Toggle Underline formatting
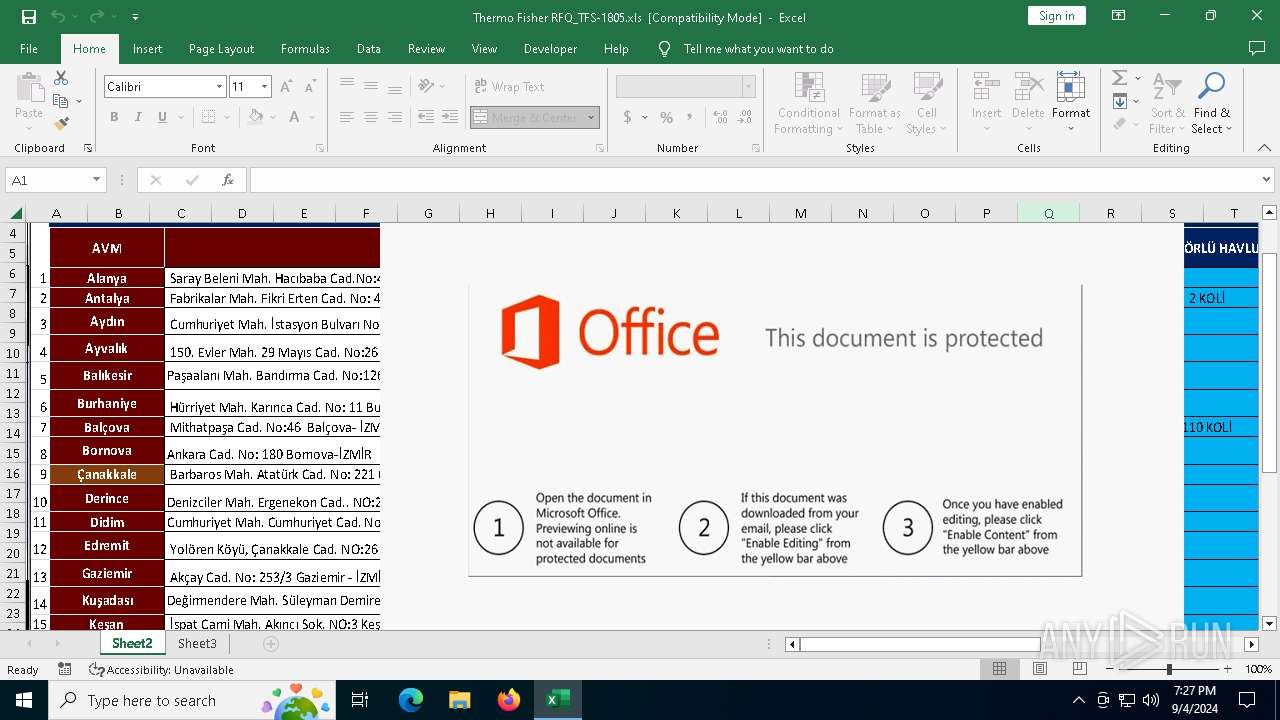Image resolution: width=1280 pixels, height=720 pixels. point(162,117)
